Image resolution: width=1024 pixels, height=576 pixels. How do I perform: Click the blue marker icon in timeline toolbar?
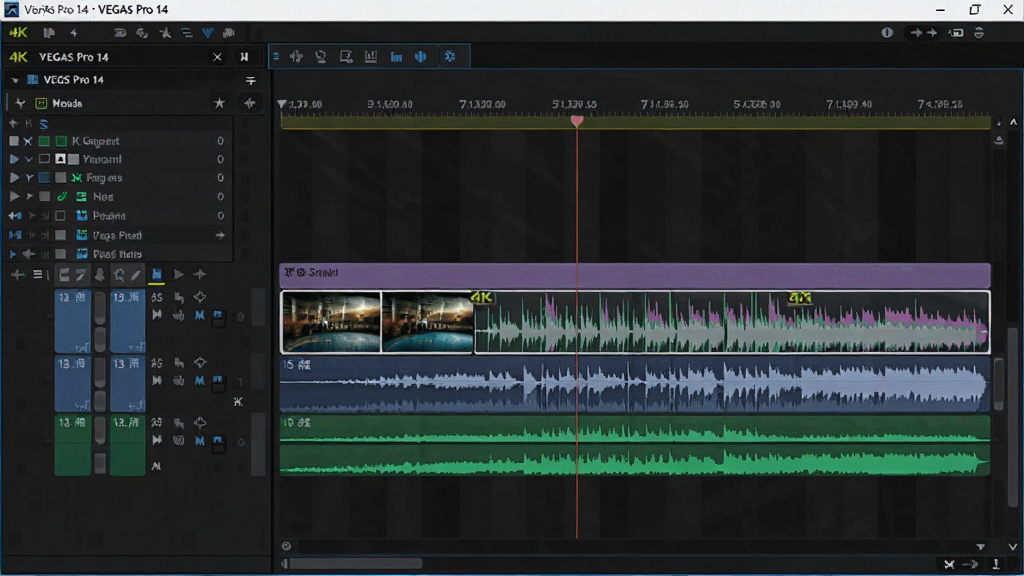click(421, 57)
